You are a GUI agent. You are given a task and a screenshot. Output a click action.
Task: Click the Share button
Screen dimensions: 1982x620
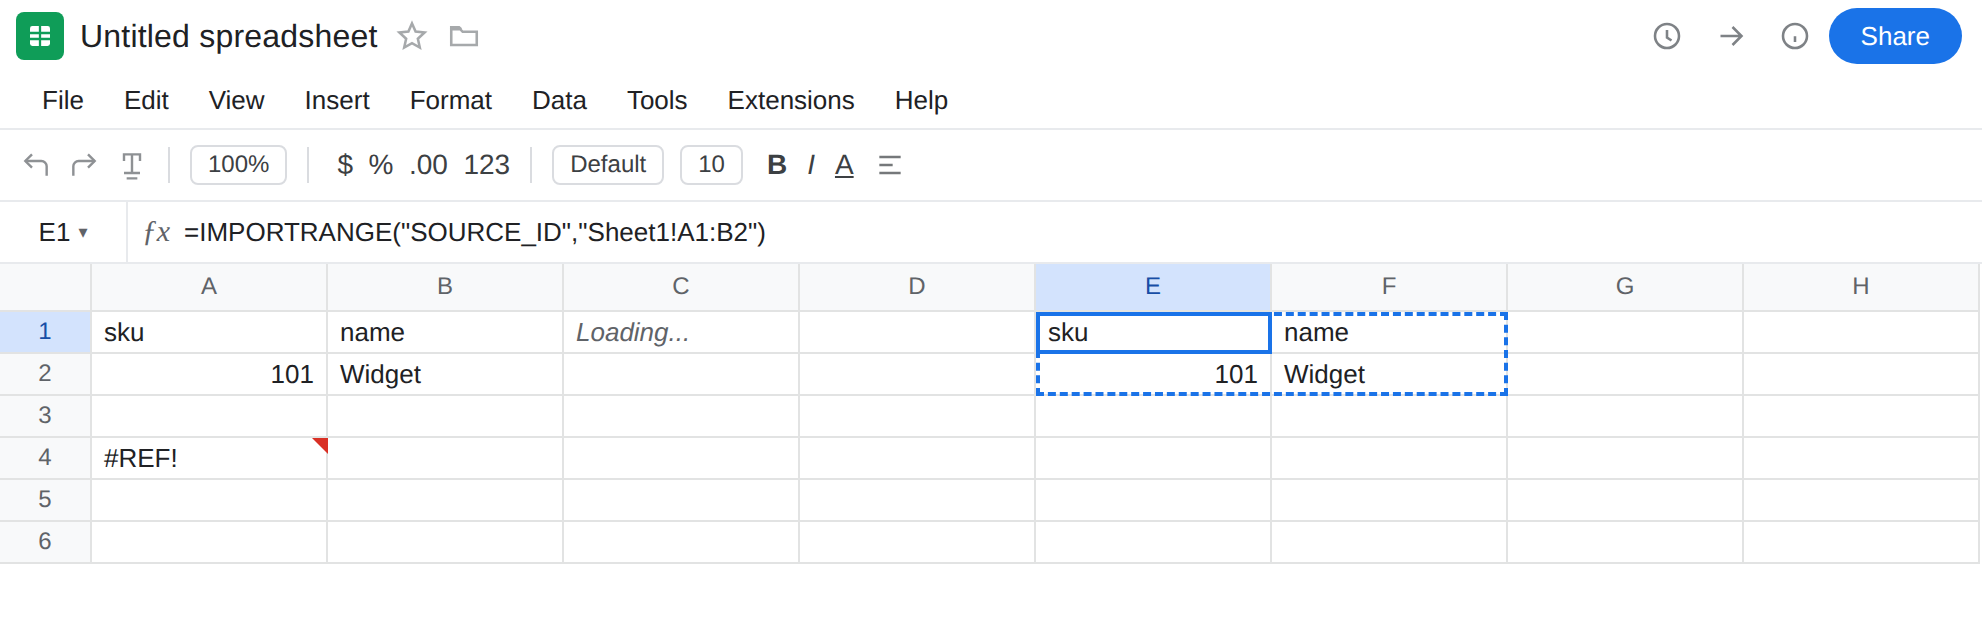(1895, 36)
